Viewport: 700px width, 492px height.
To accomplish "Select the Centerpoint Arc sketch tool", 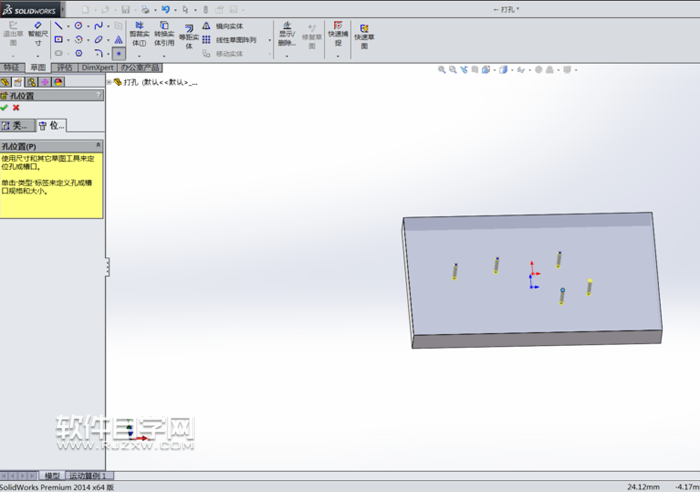I will (79, 40).
